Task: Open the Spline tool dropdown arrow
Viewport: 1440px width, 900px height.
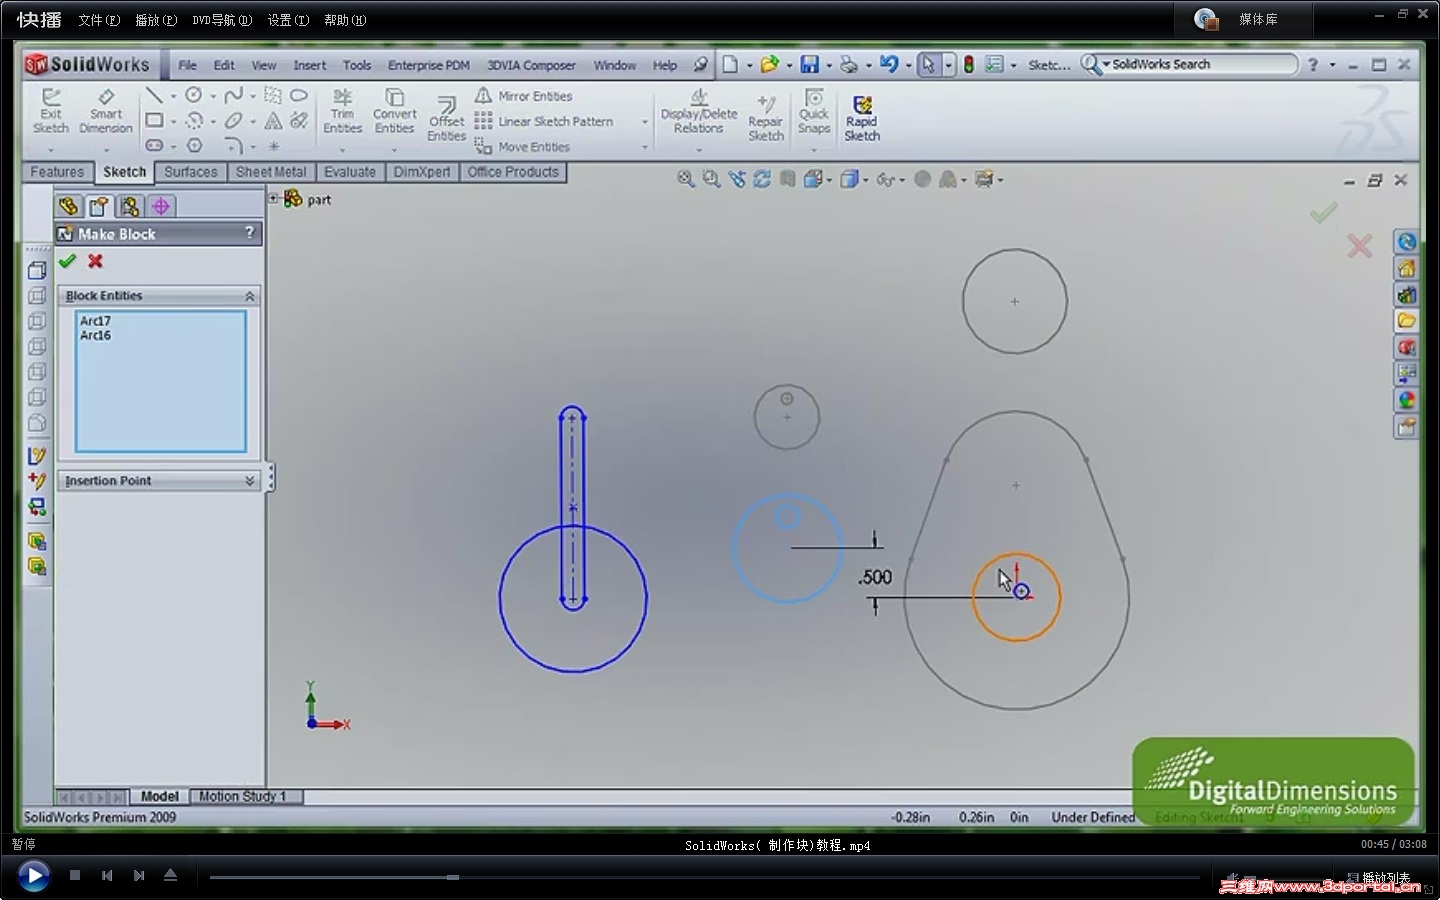Action: click(252, 96)
